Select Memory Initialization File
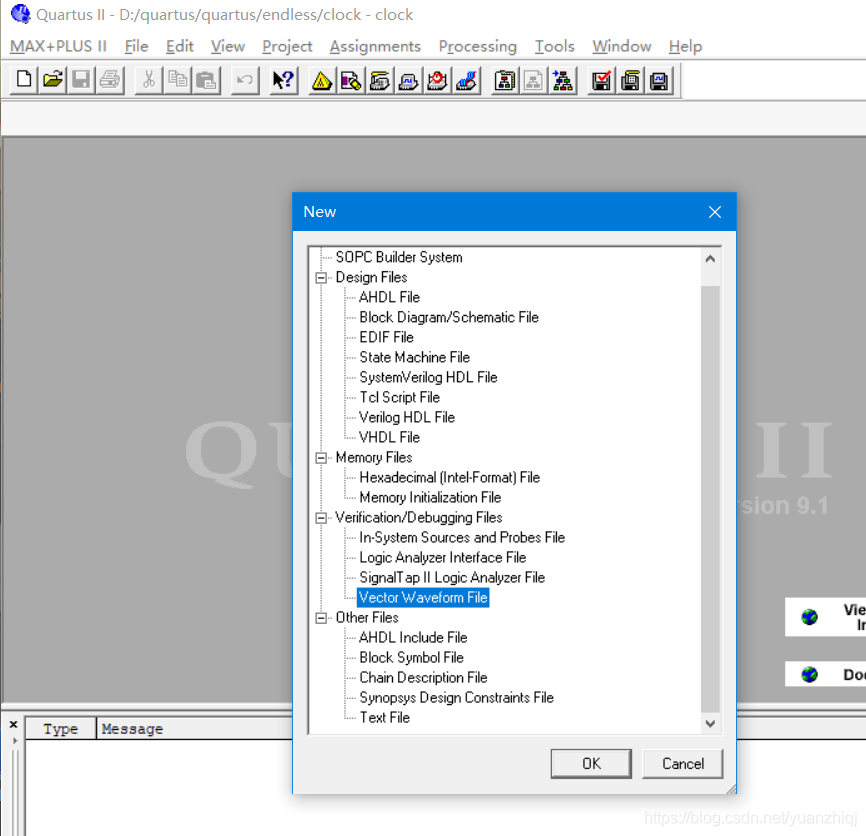866x836 pixels. (430, 498)
